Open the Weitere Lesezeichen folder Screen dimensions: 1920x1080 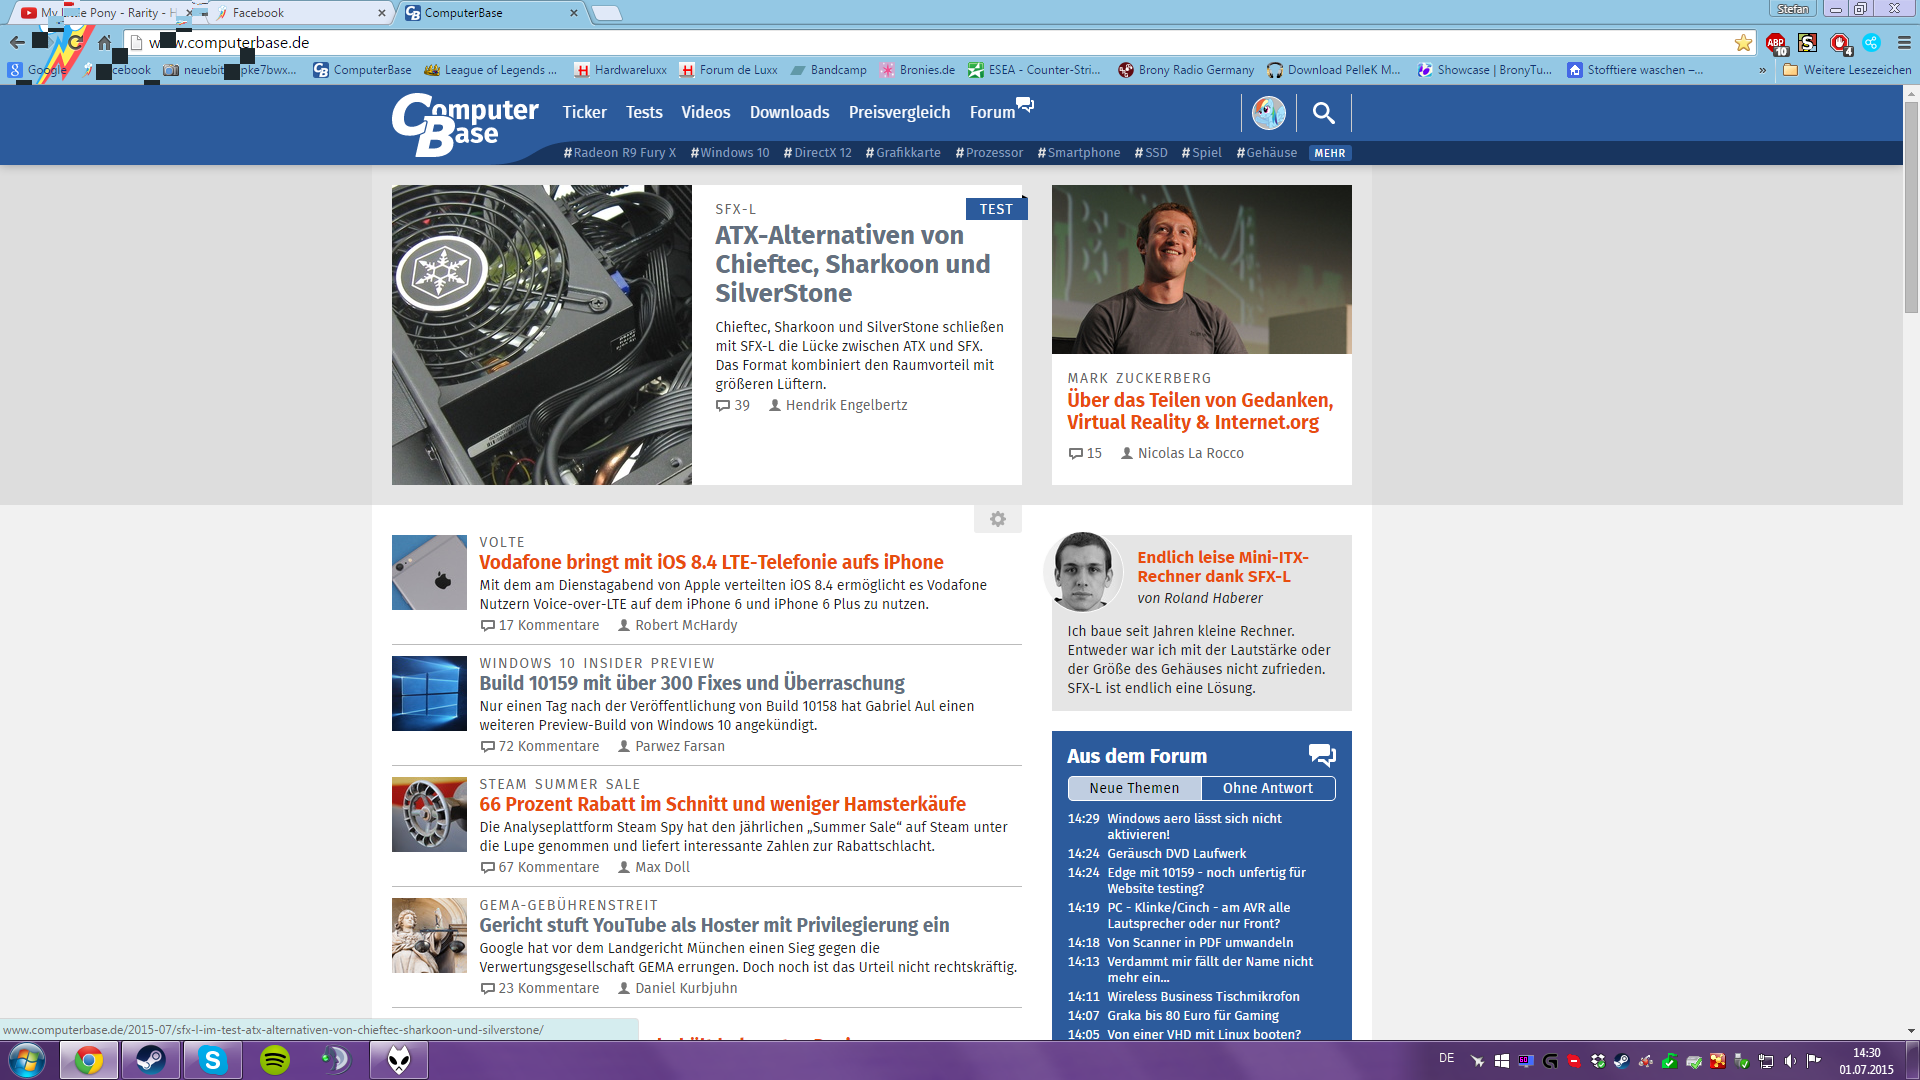click(x=1847, y=70)
